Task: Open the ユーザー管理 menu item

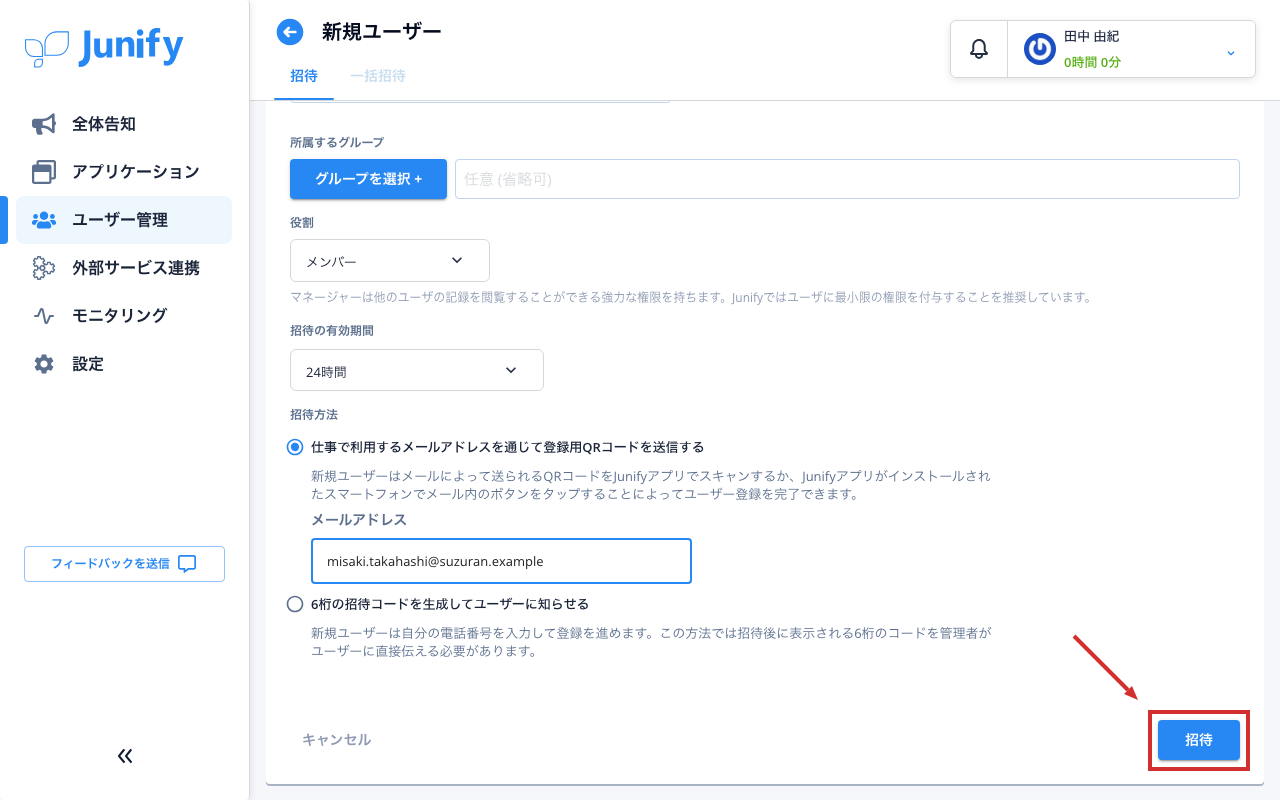Action: tap(124, 220)
